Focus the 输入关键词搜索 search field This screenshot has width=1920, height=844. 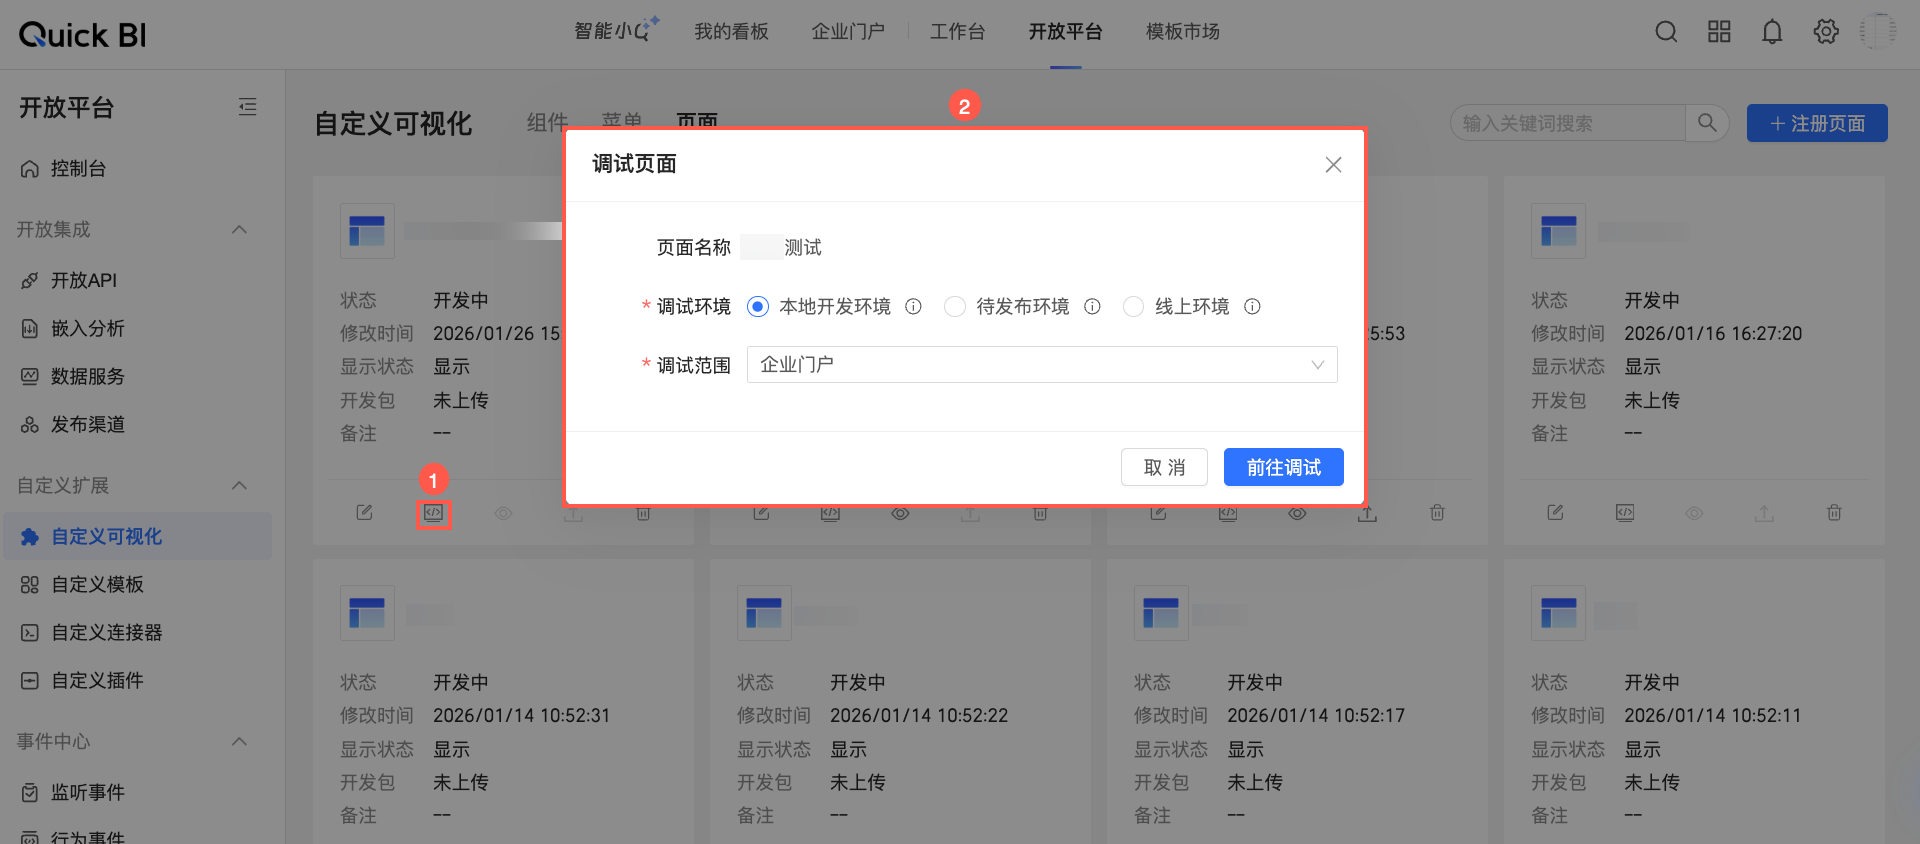pos(1568,123)
